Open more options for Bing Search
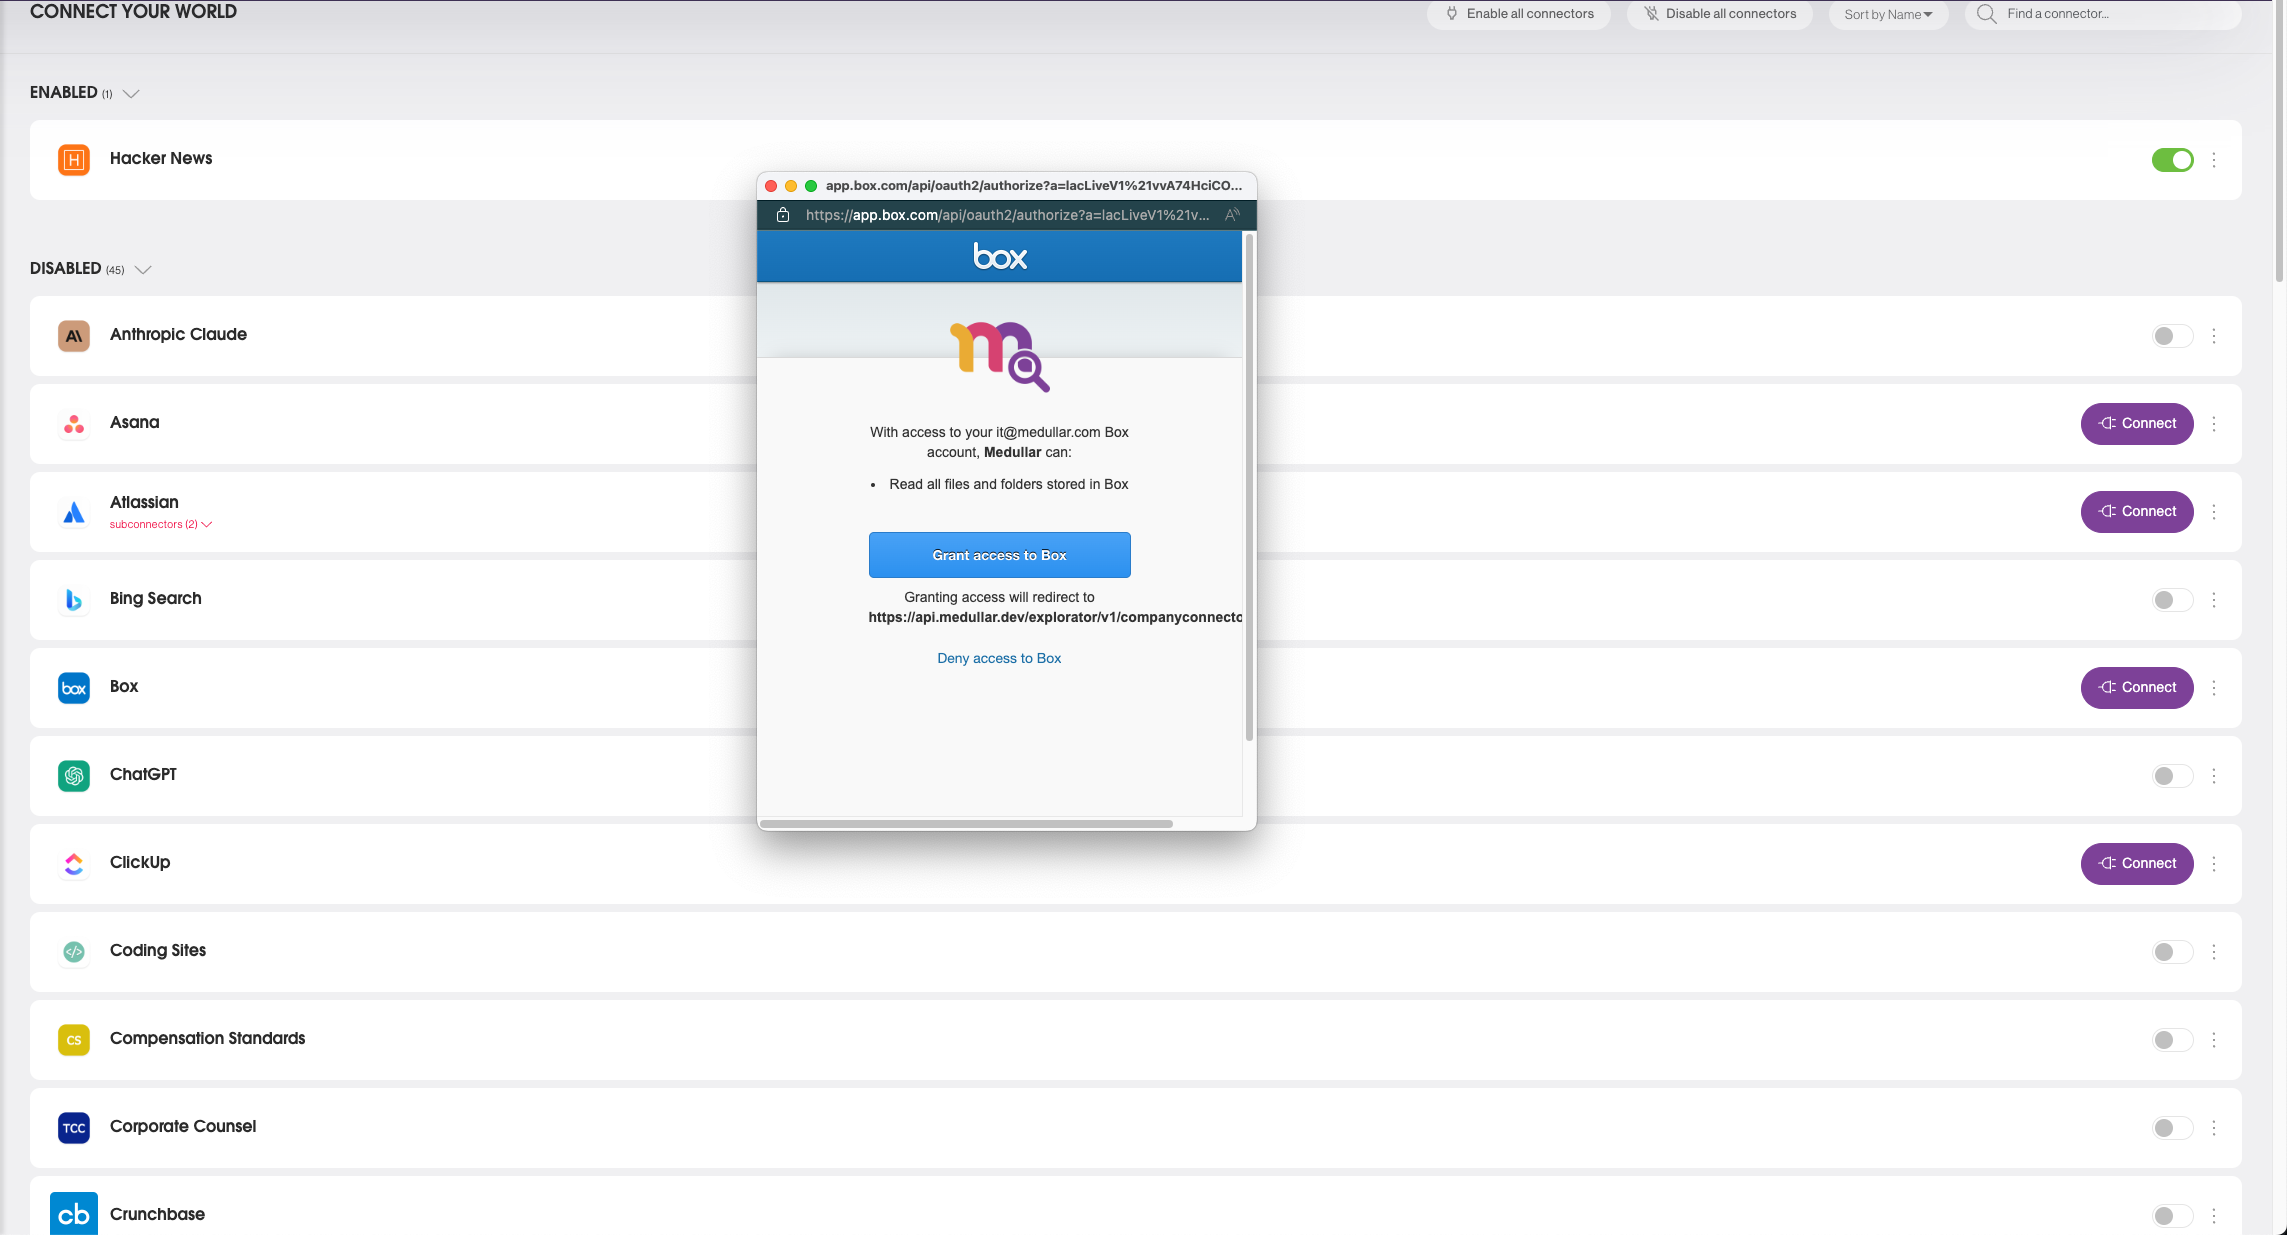The width and height of the screenshot is (2287, 1235). pos(2214,600)
